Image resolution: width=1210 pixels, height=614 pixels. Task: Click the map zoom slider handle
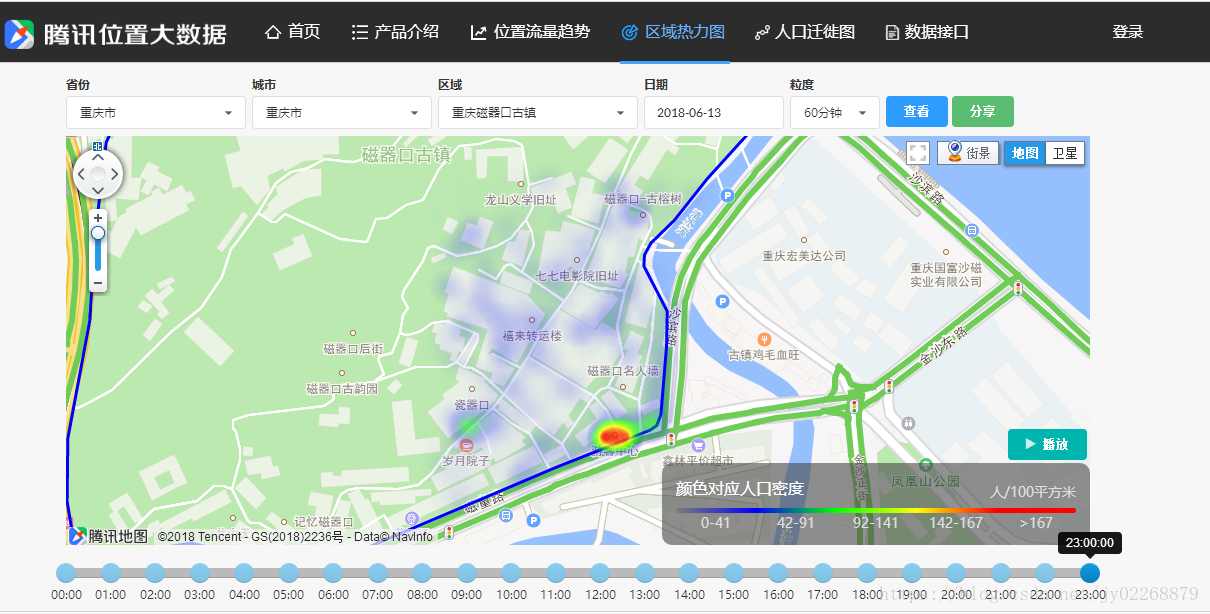[98, 233]
